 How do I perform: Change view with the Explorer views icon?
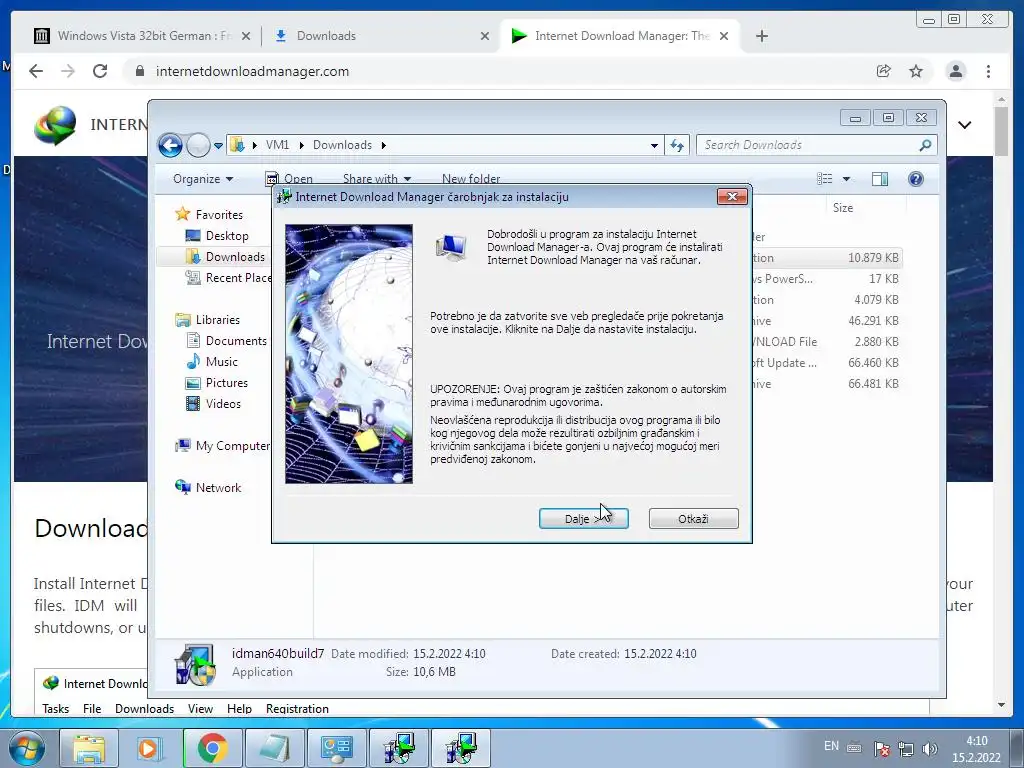(825, 179)
